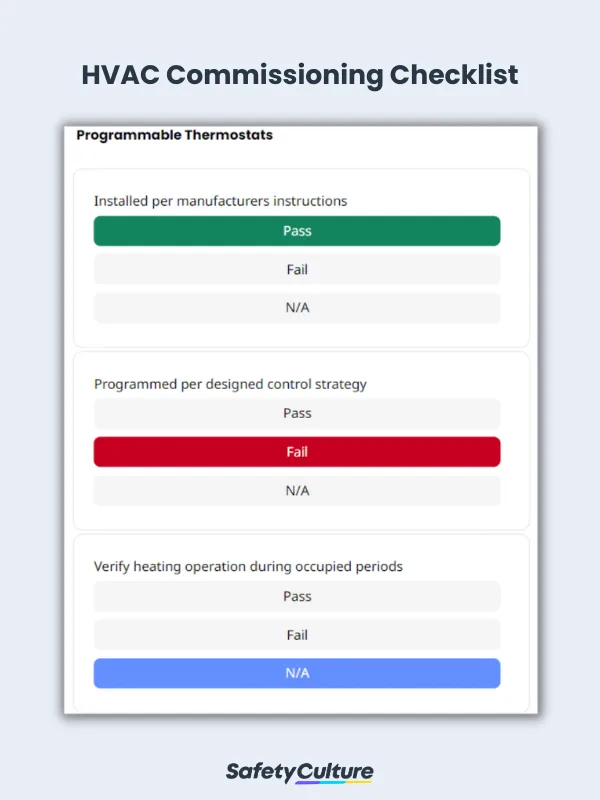600x800 pixels.
Task: Click the HVAC Commissioning Checklist title
Action: click(300, 76)
